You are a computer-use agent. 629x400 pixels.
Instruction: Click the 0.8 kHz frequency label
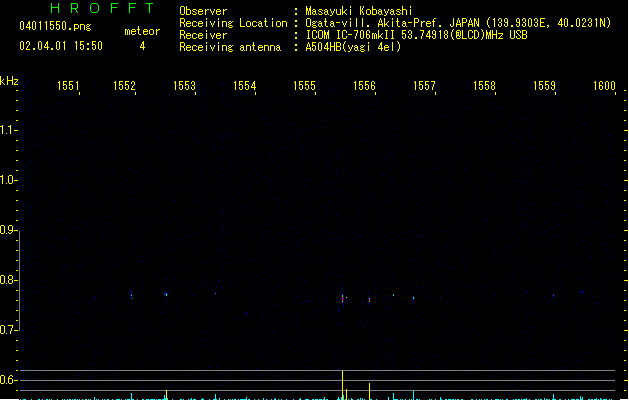[x=8, y=280]
